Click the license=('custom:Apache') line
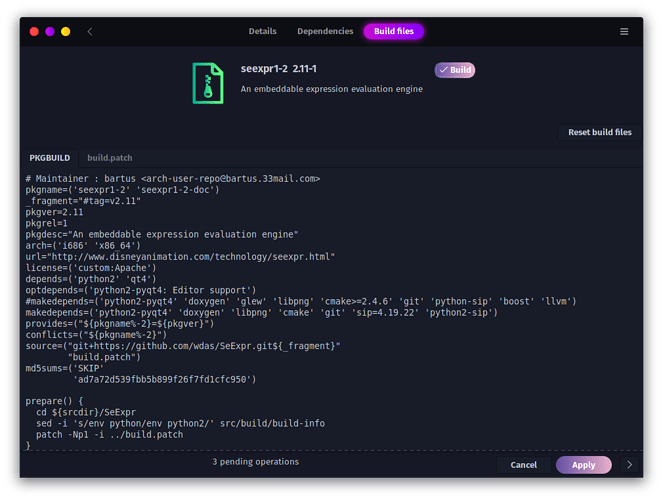 [91, 268]
